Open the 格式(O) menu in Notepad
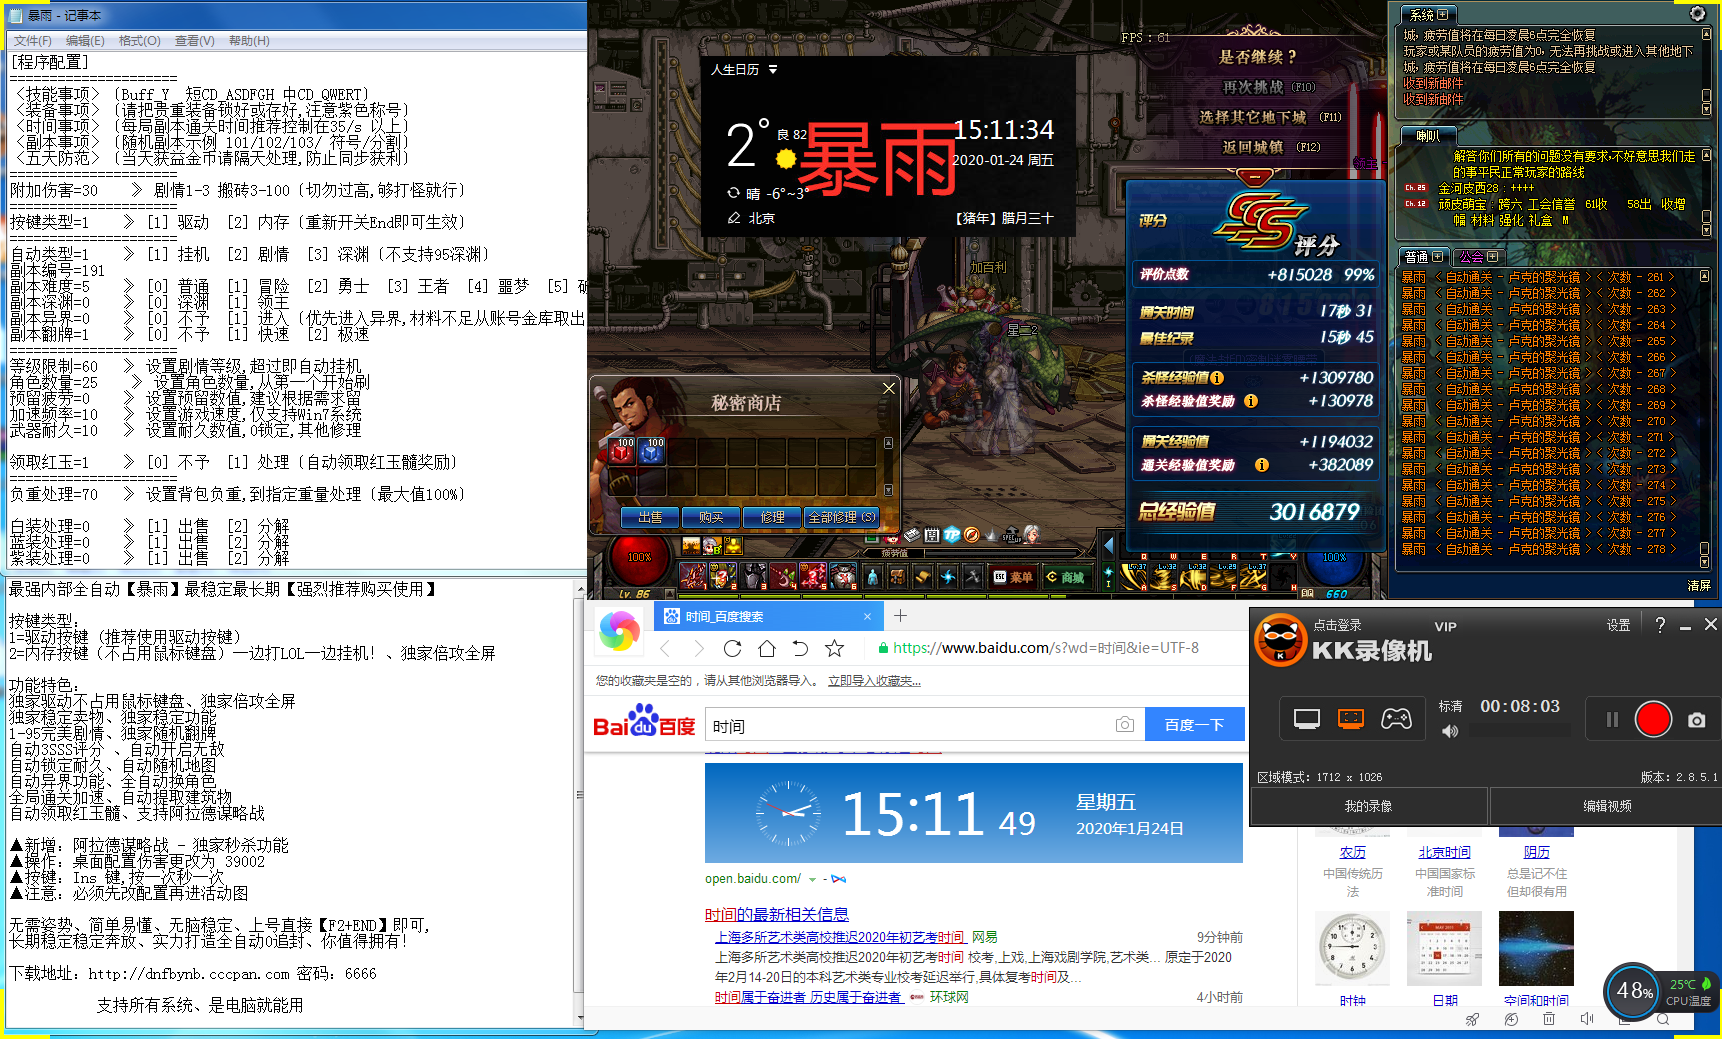 (x=139, y=41)
